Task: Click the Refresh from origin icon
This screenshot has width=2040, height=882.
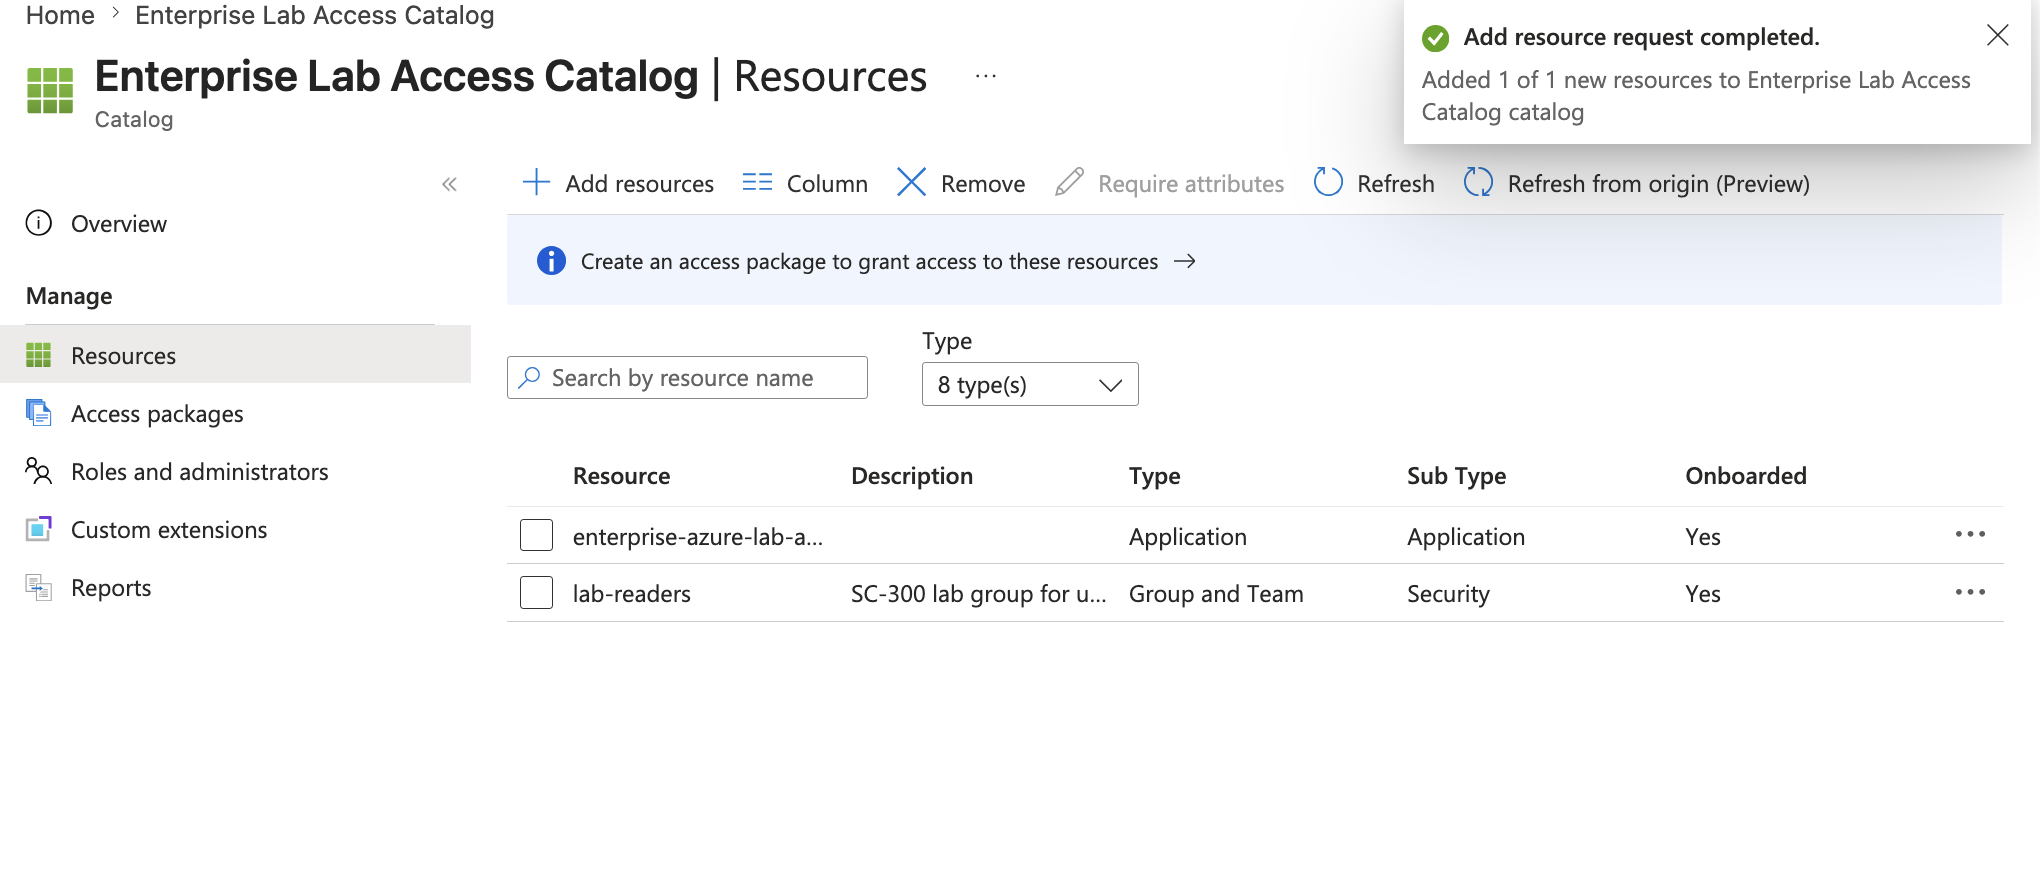Action: click(x=1478, y=182)
